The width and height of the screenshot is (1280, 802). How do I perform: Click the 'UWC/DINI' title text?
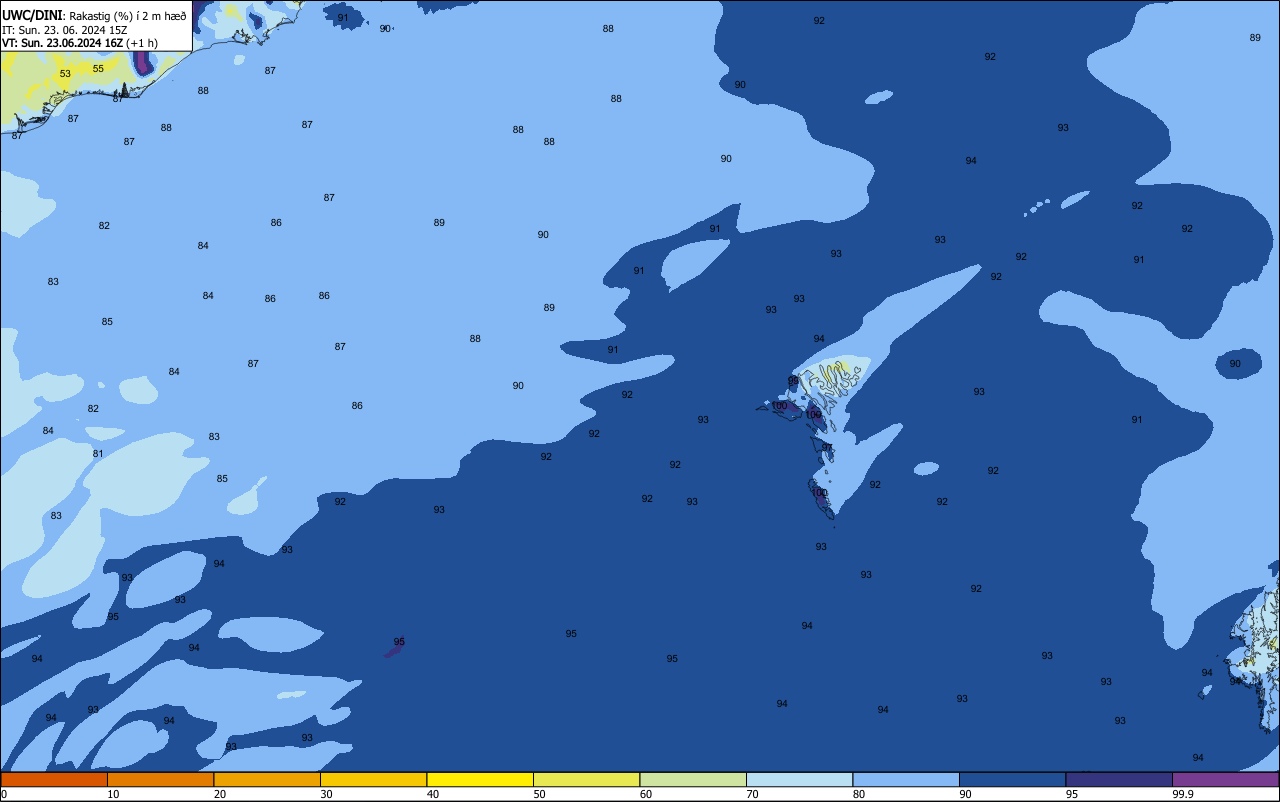pyautogui.click(x=33, y=16)
